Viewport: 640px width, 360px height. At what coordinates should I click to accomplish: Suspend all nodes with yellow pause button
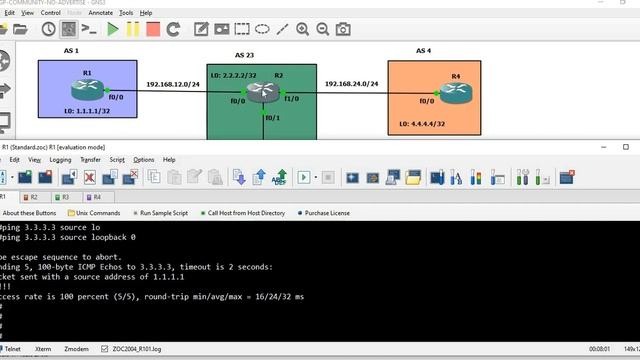[133, 29]
